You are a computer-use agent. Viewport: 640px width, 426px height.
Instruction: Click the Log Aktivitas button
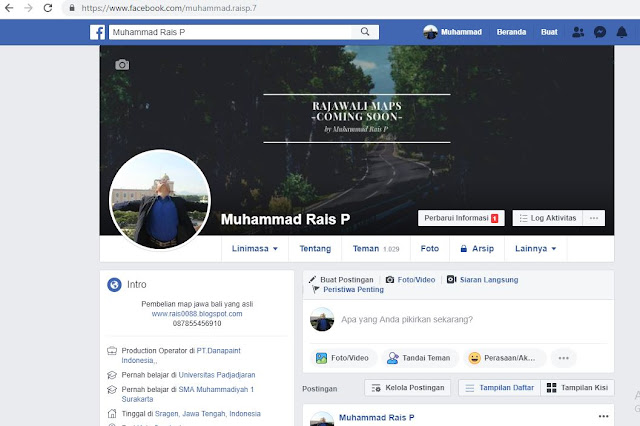(x=548, y=218)
